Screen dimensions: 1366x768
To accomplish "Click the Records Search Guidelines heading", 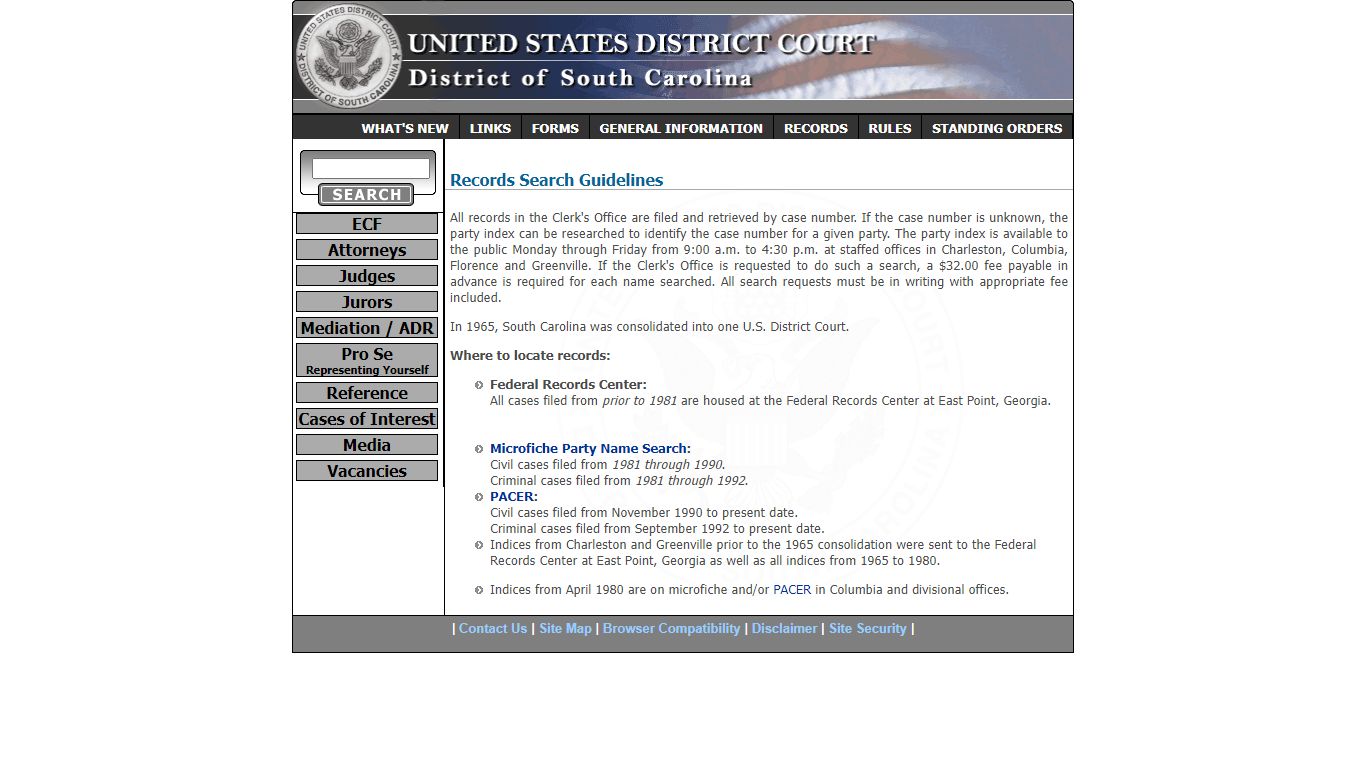I will click(x=557, y=180).
